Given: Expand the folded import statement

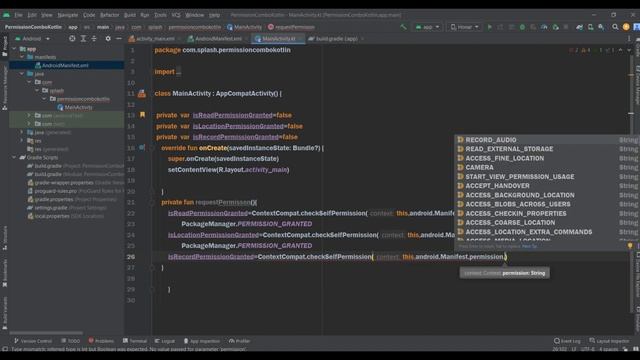Looking at the screenshot, I should (178, 72).
